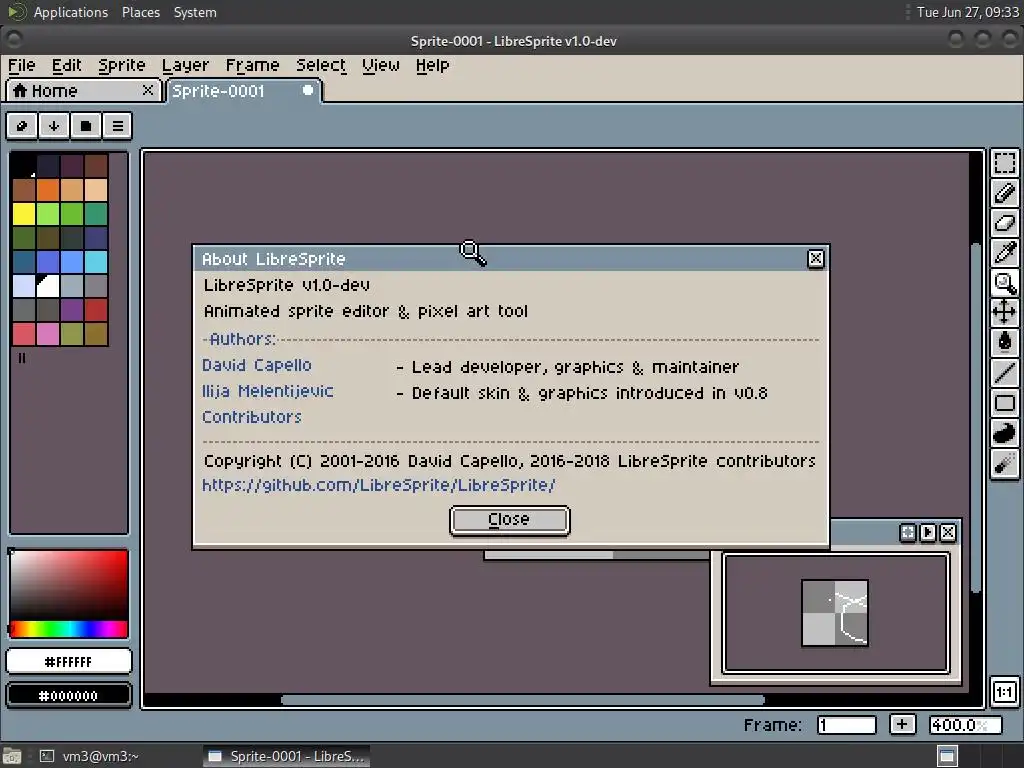Pick the purple palette swatch
Viewport: 1024px width, 768px height.
tap(72, 310)
